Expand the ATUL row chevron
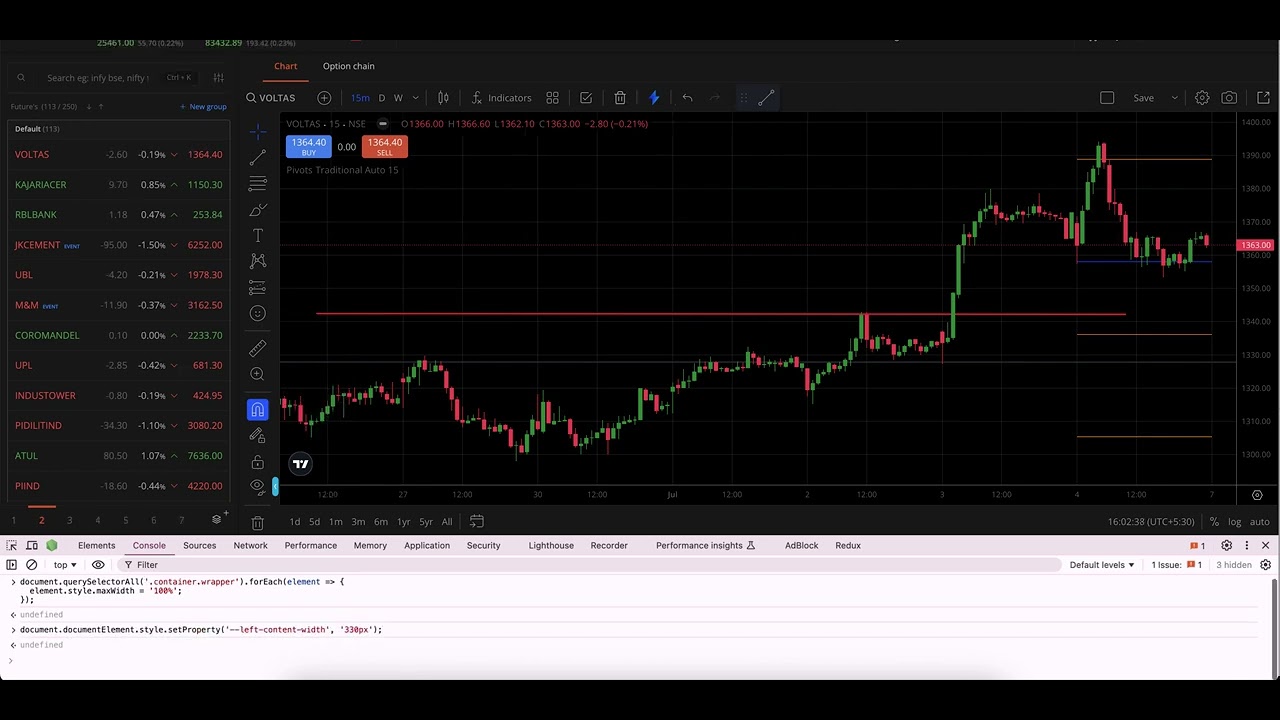Viewport: 1280px width, 720px height. click(174, 456)
